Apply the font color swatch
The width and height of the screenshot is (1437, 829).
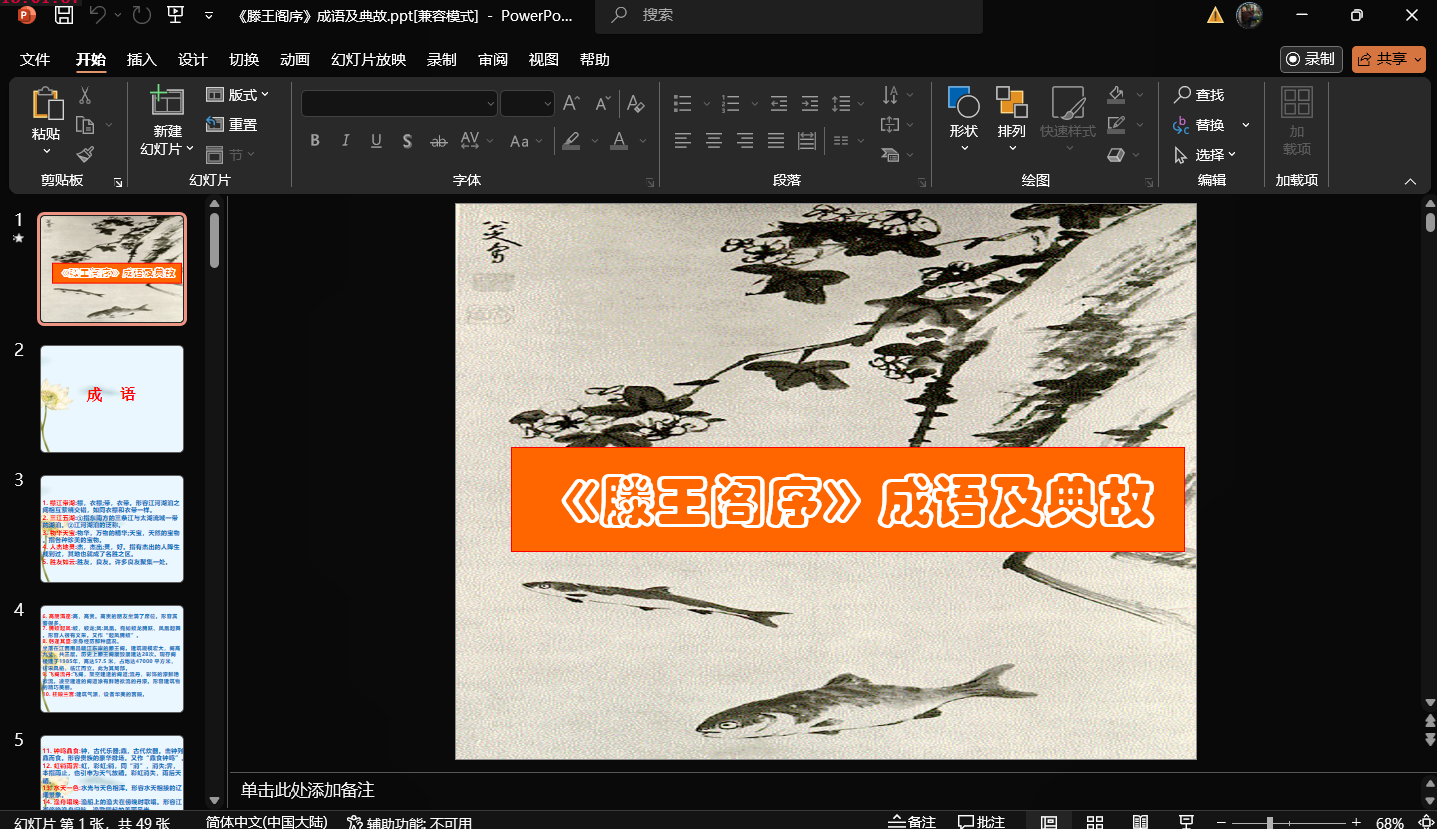619,141
